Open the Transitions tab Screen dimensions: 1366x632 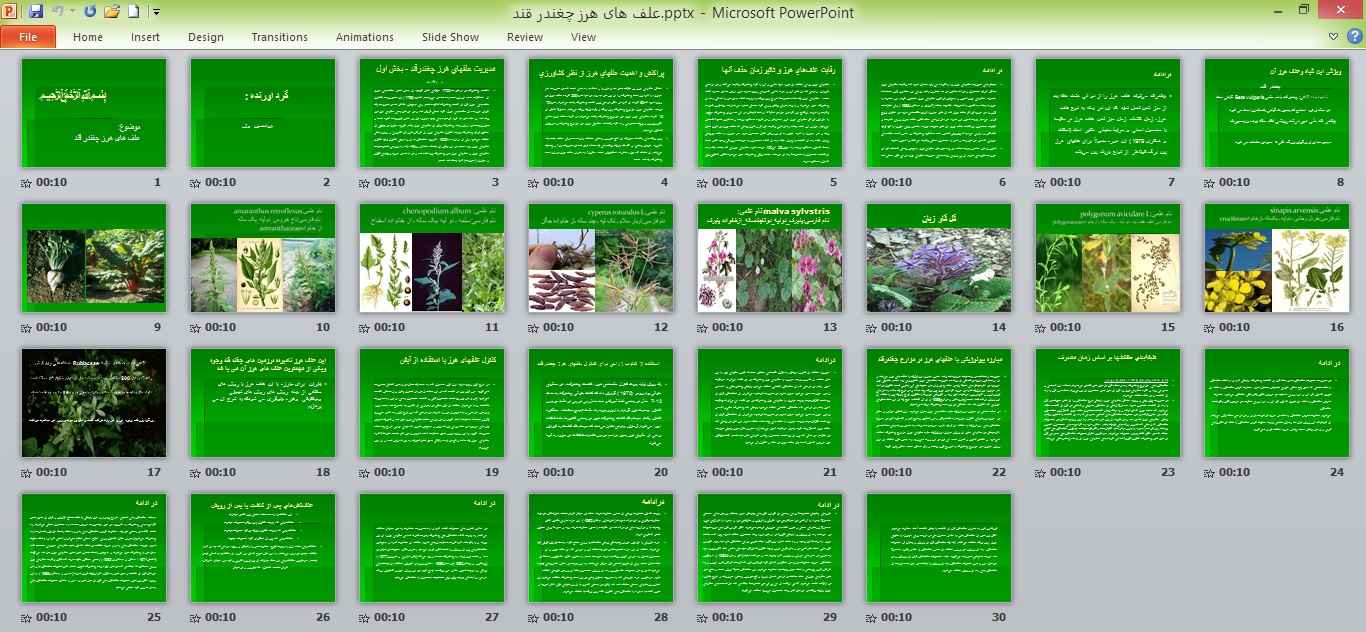pos(279,37)
